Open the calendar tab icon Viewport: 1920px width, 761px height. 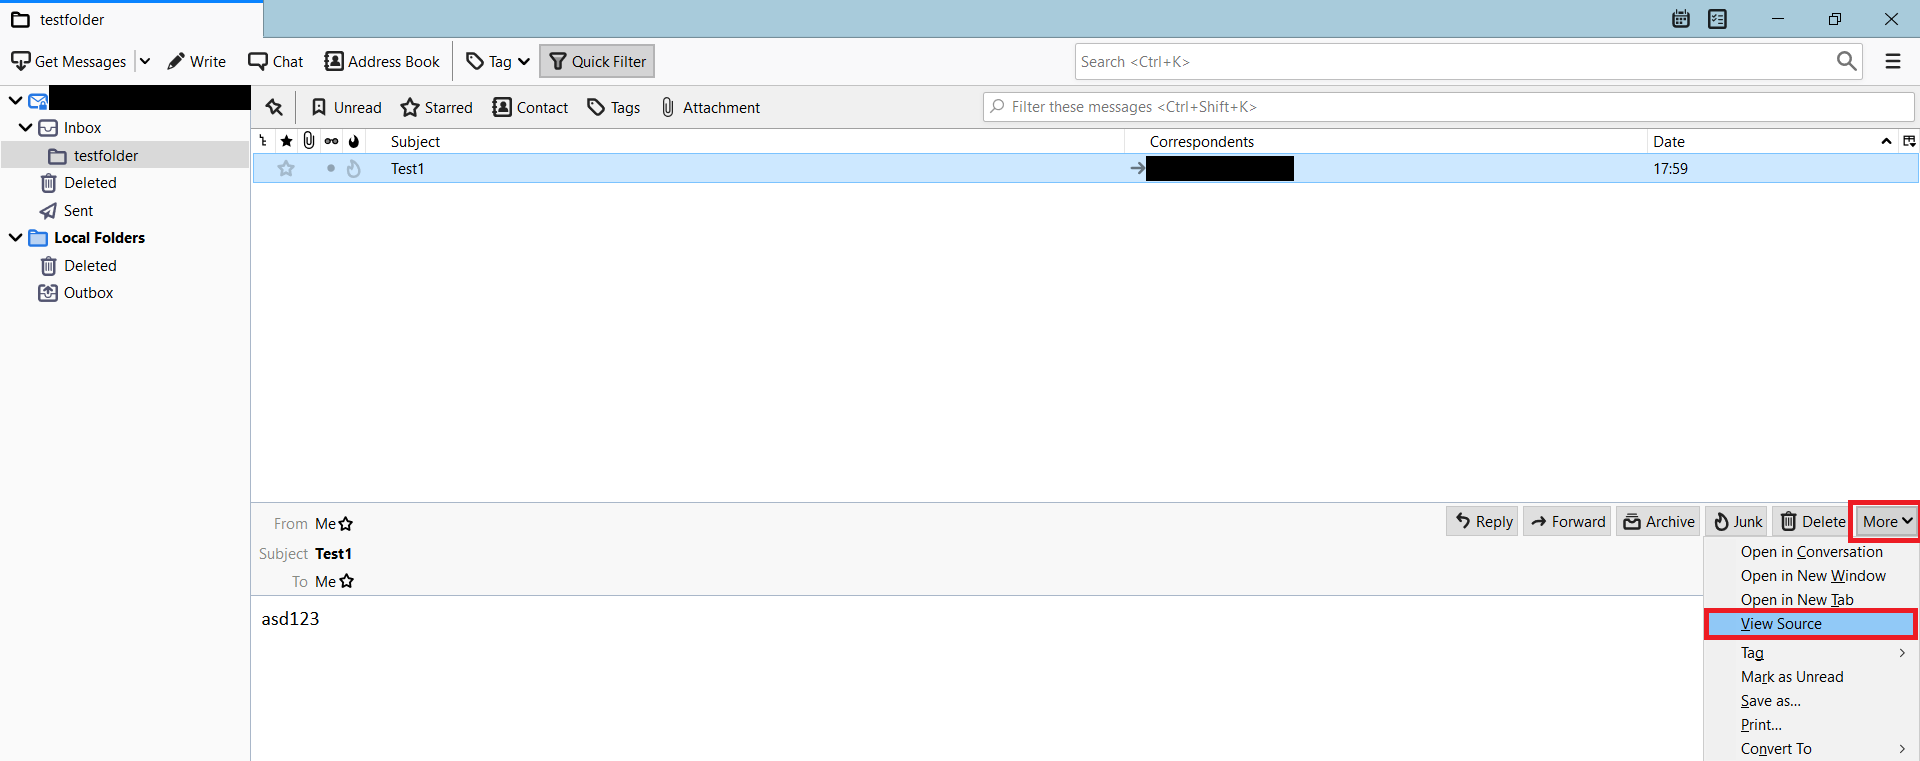pyautogui.click(x=1681, y=19)
